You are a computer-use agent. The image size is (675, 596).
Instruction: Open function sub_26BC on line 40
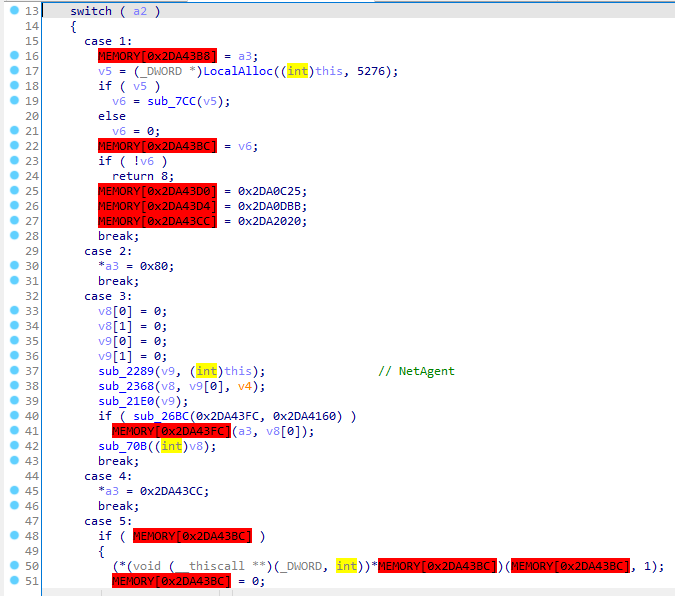pos(161,416)
